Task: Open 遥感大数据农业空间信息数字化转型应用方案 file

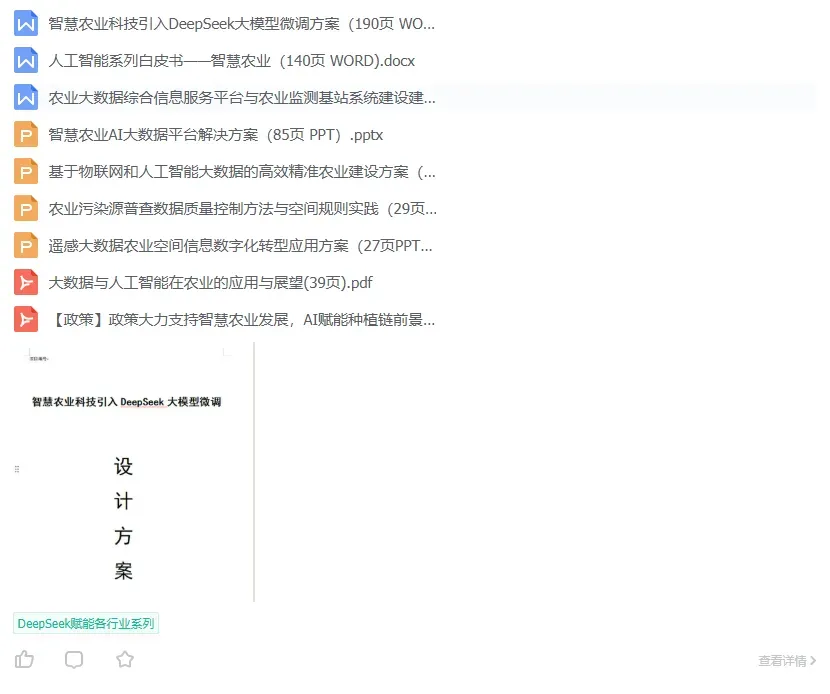Action: pos(240,246)
